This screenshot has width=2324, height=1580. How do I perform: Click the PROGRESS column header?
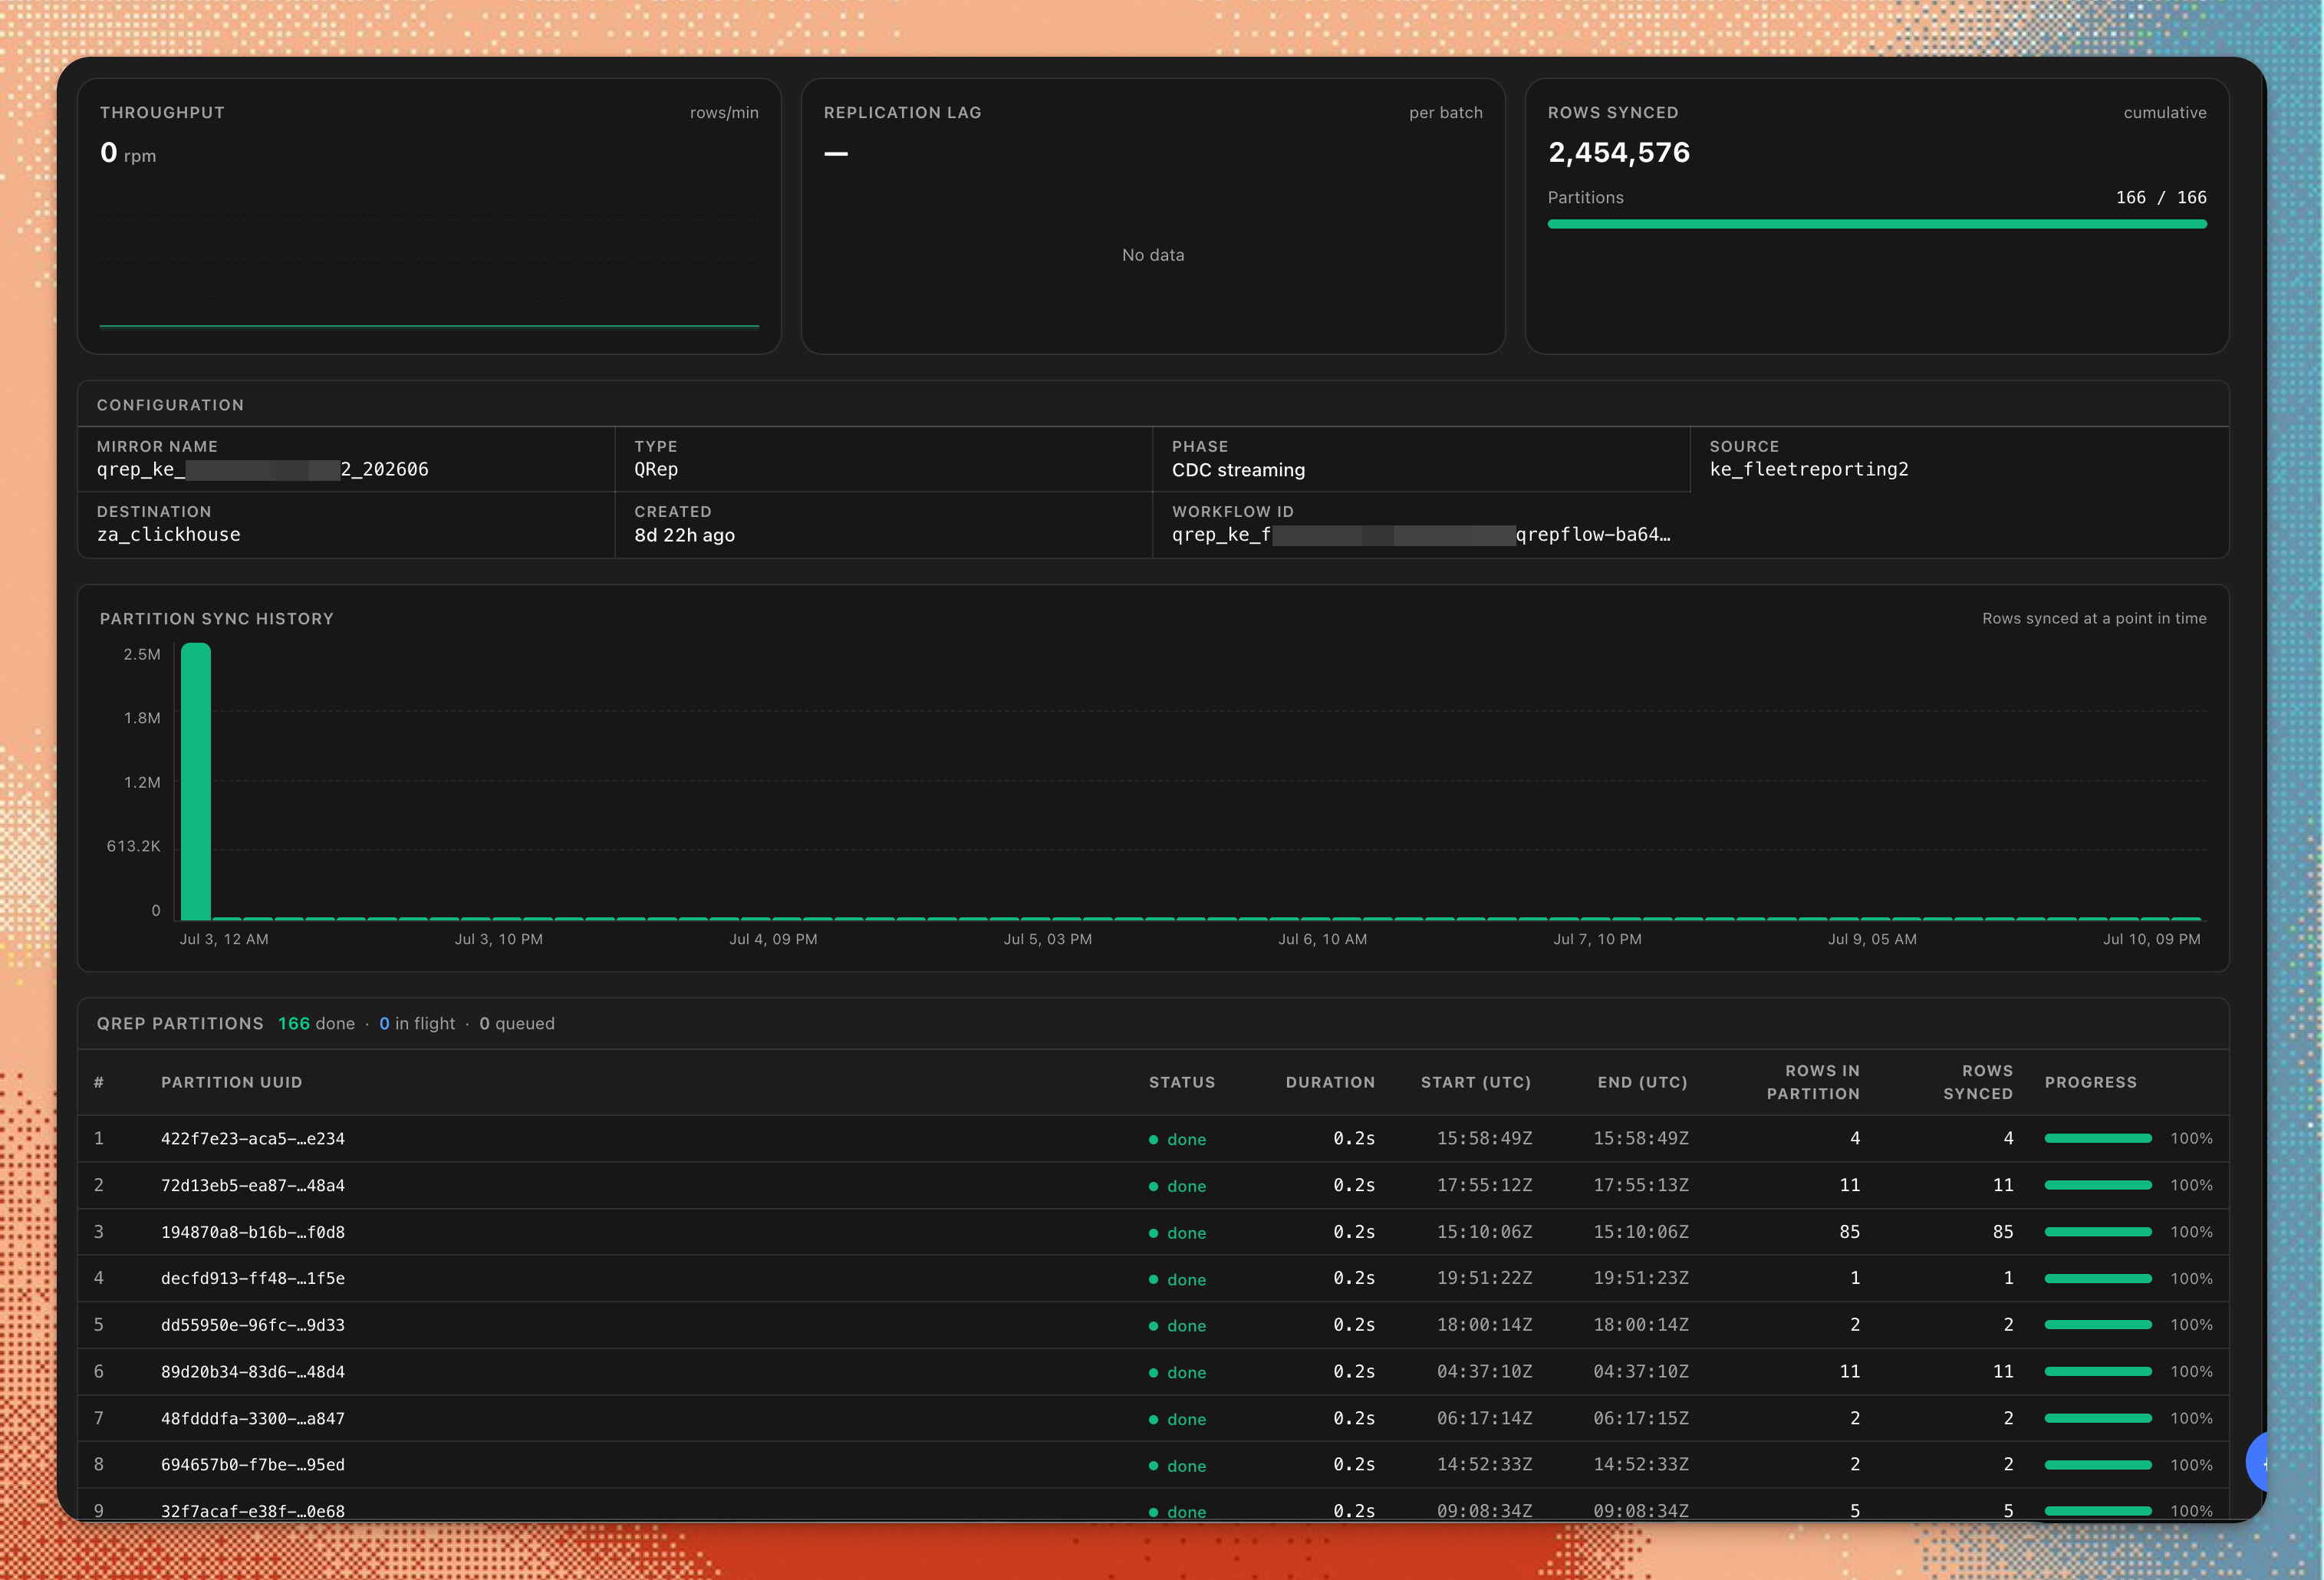2090,1082
